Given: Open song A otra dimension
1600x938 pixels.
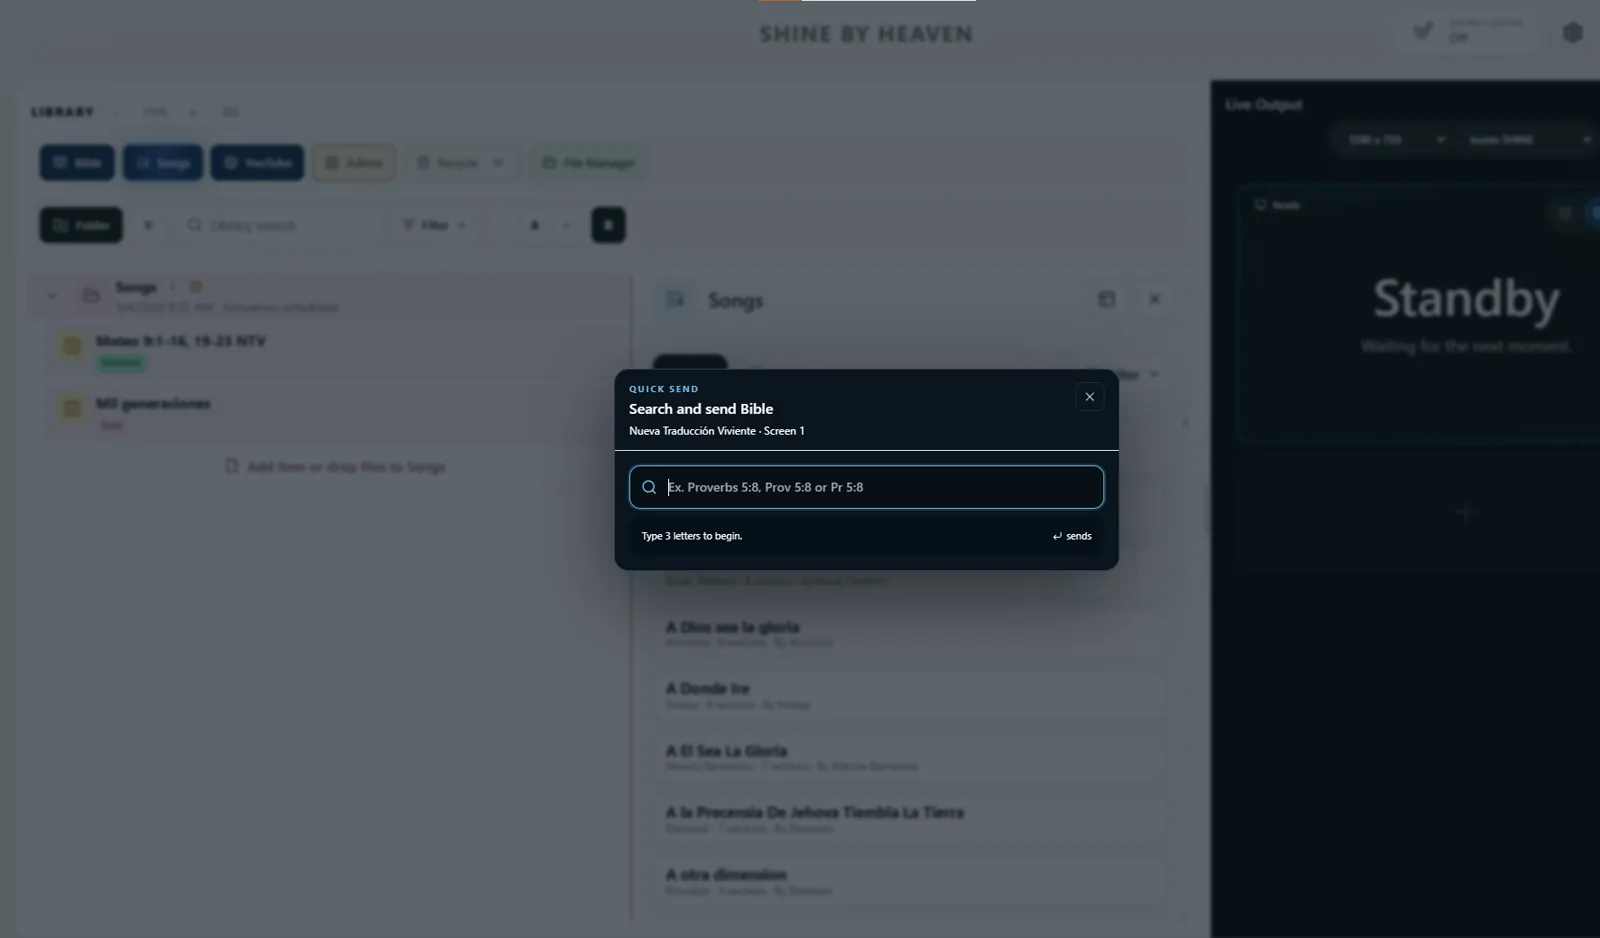Looking at the screenshot, I should (910, 881).
